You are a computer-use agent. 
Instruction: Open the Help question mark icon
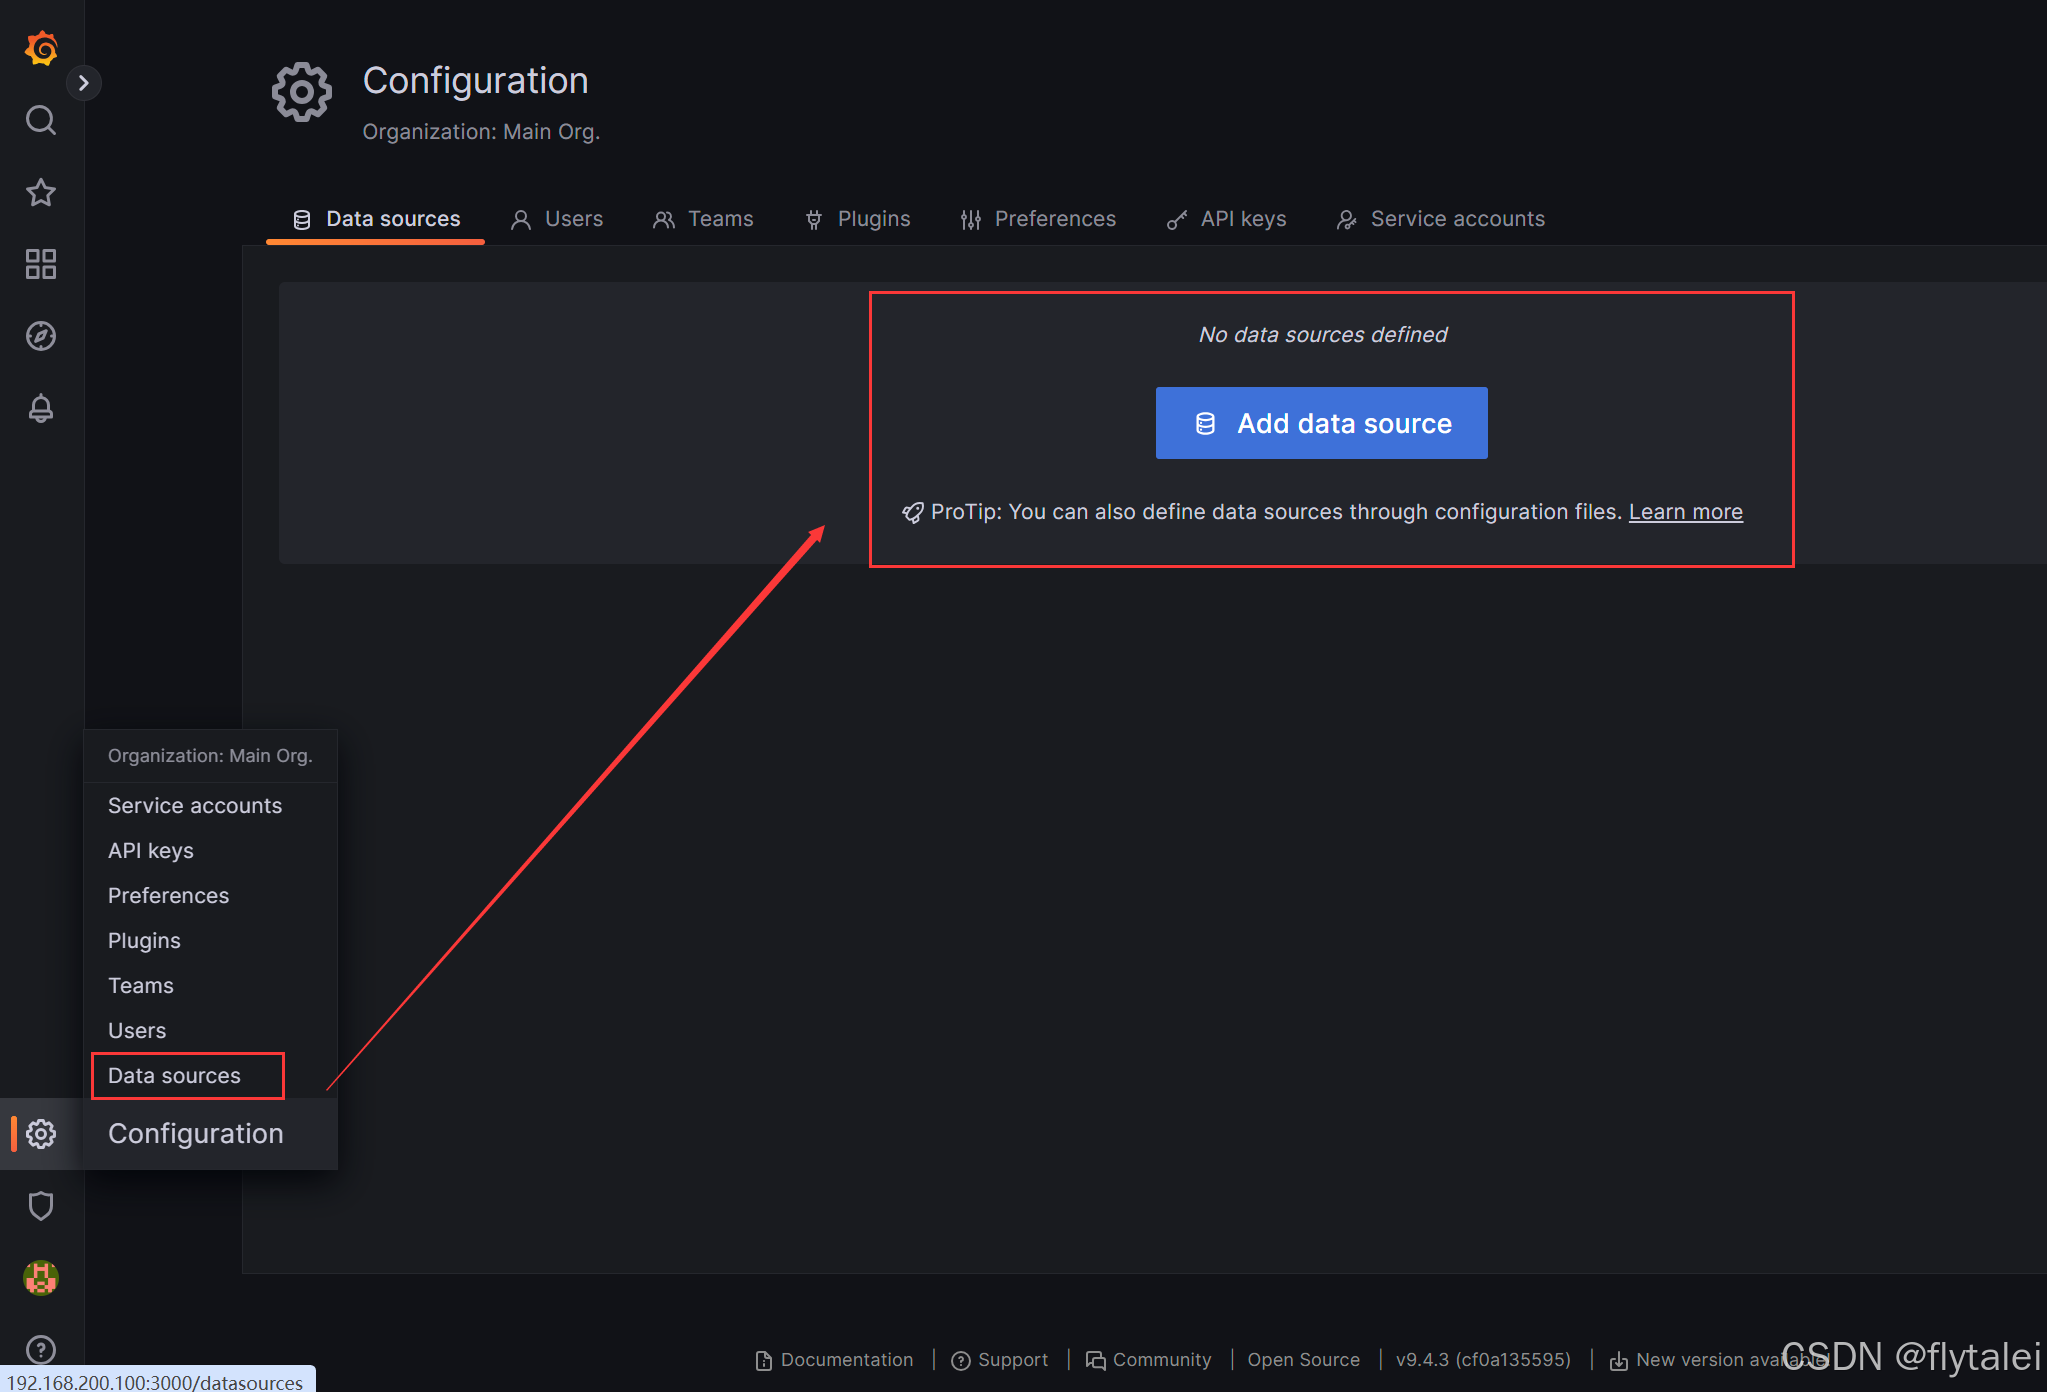[41, 1350]
